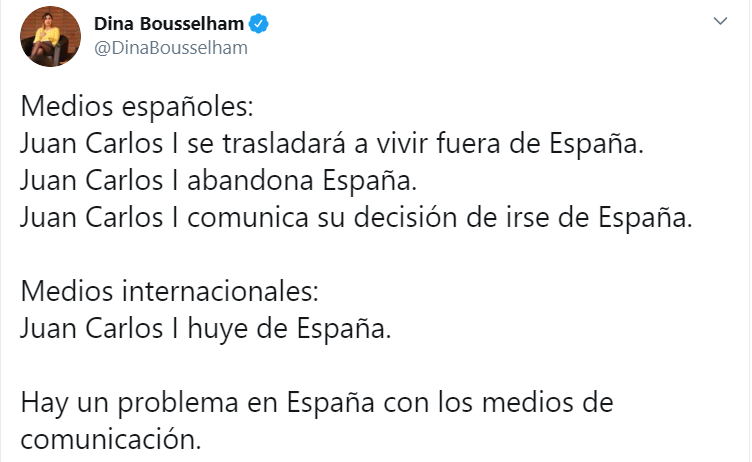Click the line ending "irse de España."
752x462 pixels.
coord(355,220)
